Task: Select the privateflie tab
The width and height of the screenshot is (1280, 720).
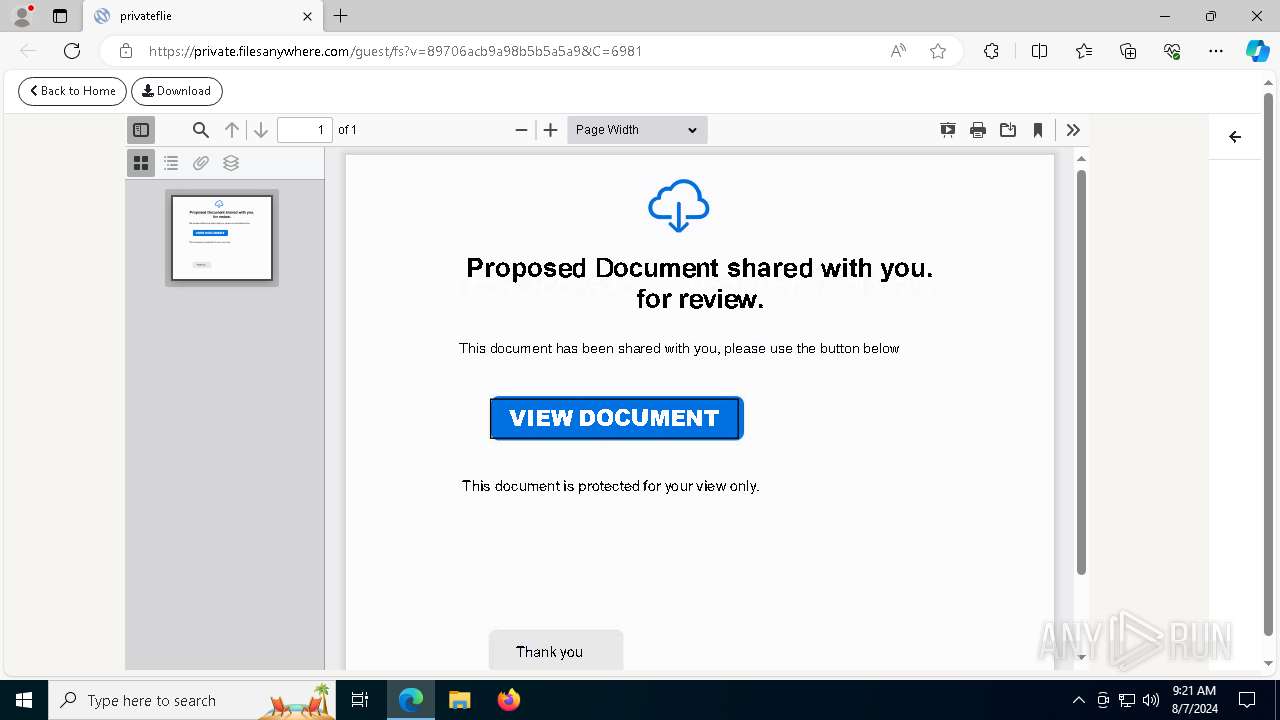Action: pyautogui.click(x=203, y=16)
